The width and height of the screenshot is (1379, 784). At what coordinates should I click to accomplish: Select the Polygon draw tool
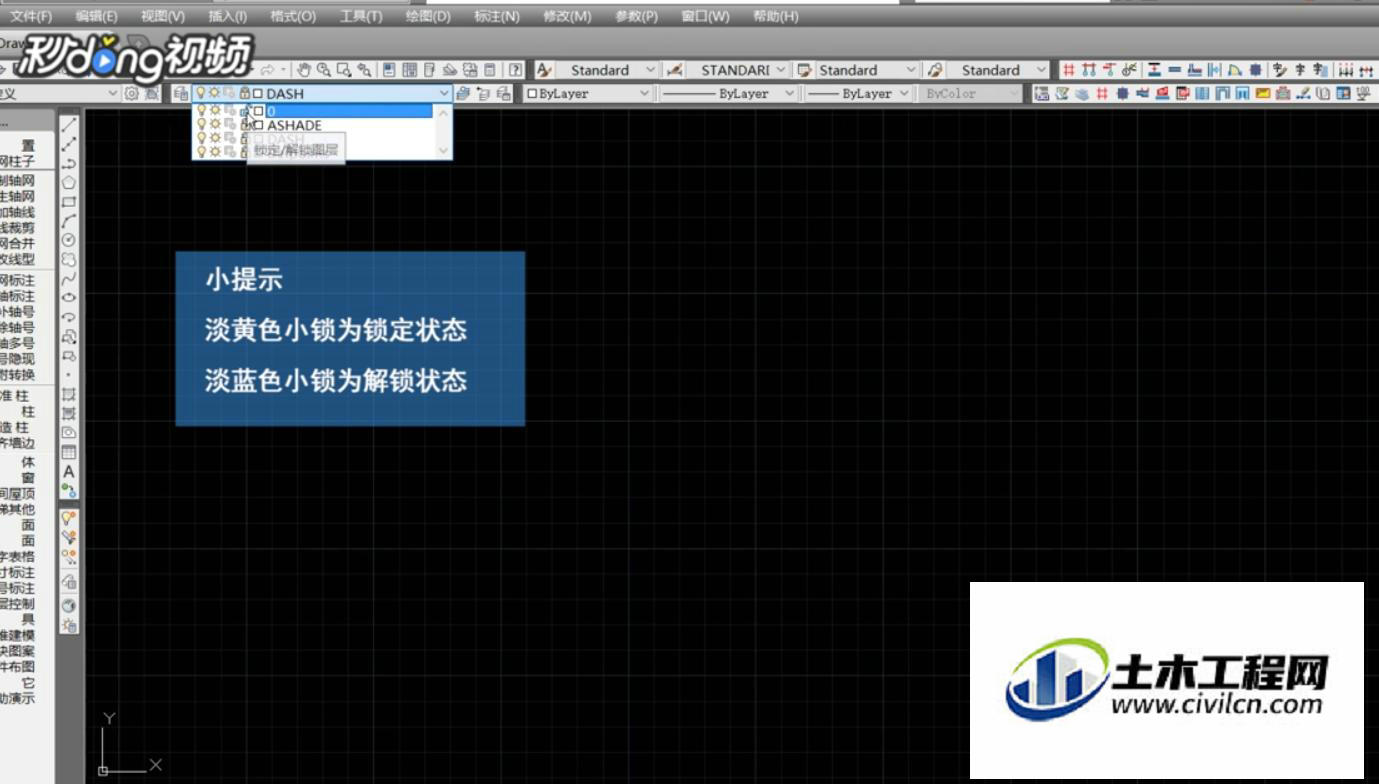point(69,182)
